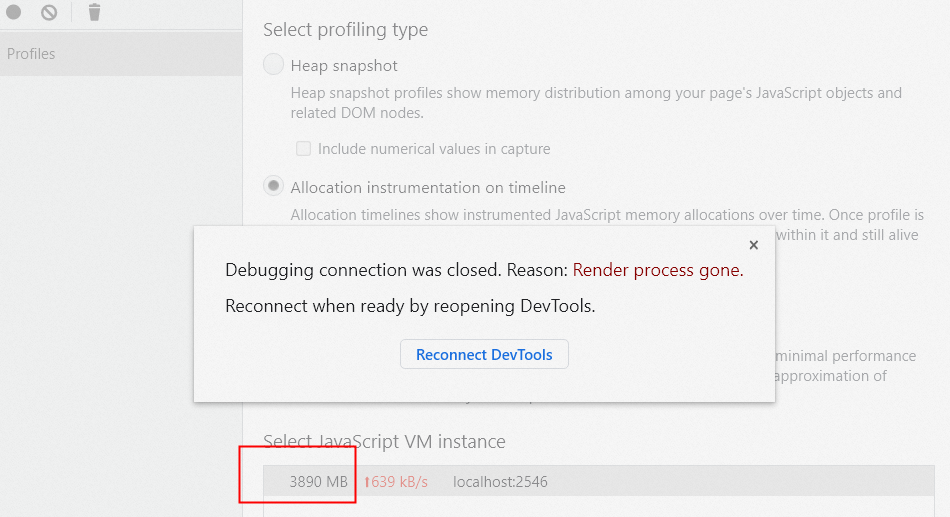Enable Include numerical values in capture checkbox
The height and width of the screenshot is (517, 950).
pos(303,148)
